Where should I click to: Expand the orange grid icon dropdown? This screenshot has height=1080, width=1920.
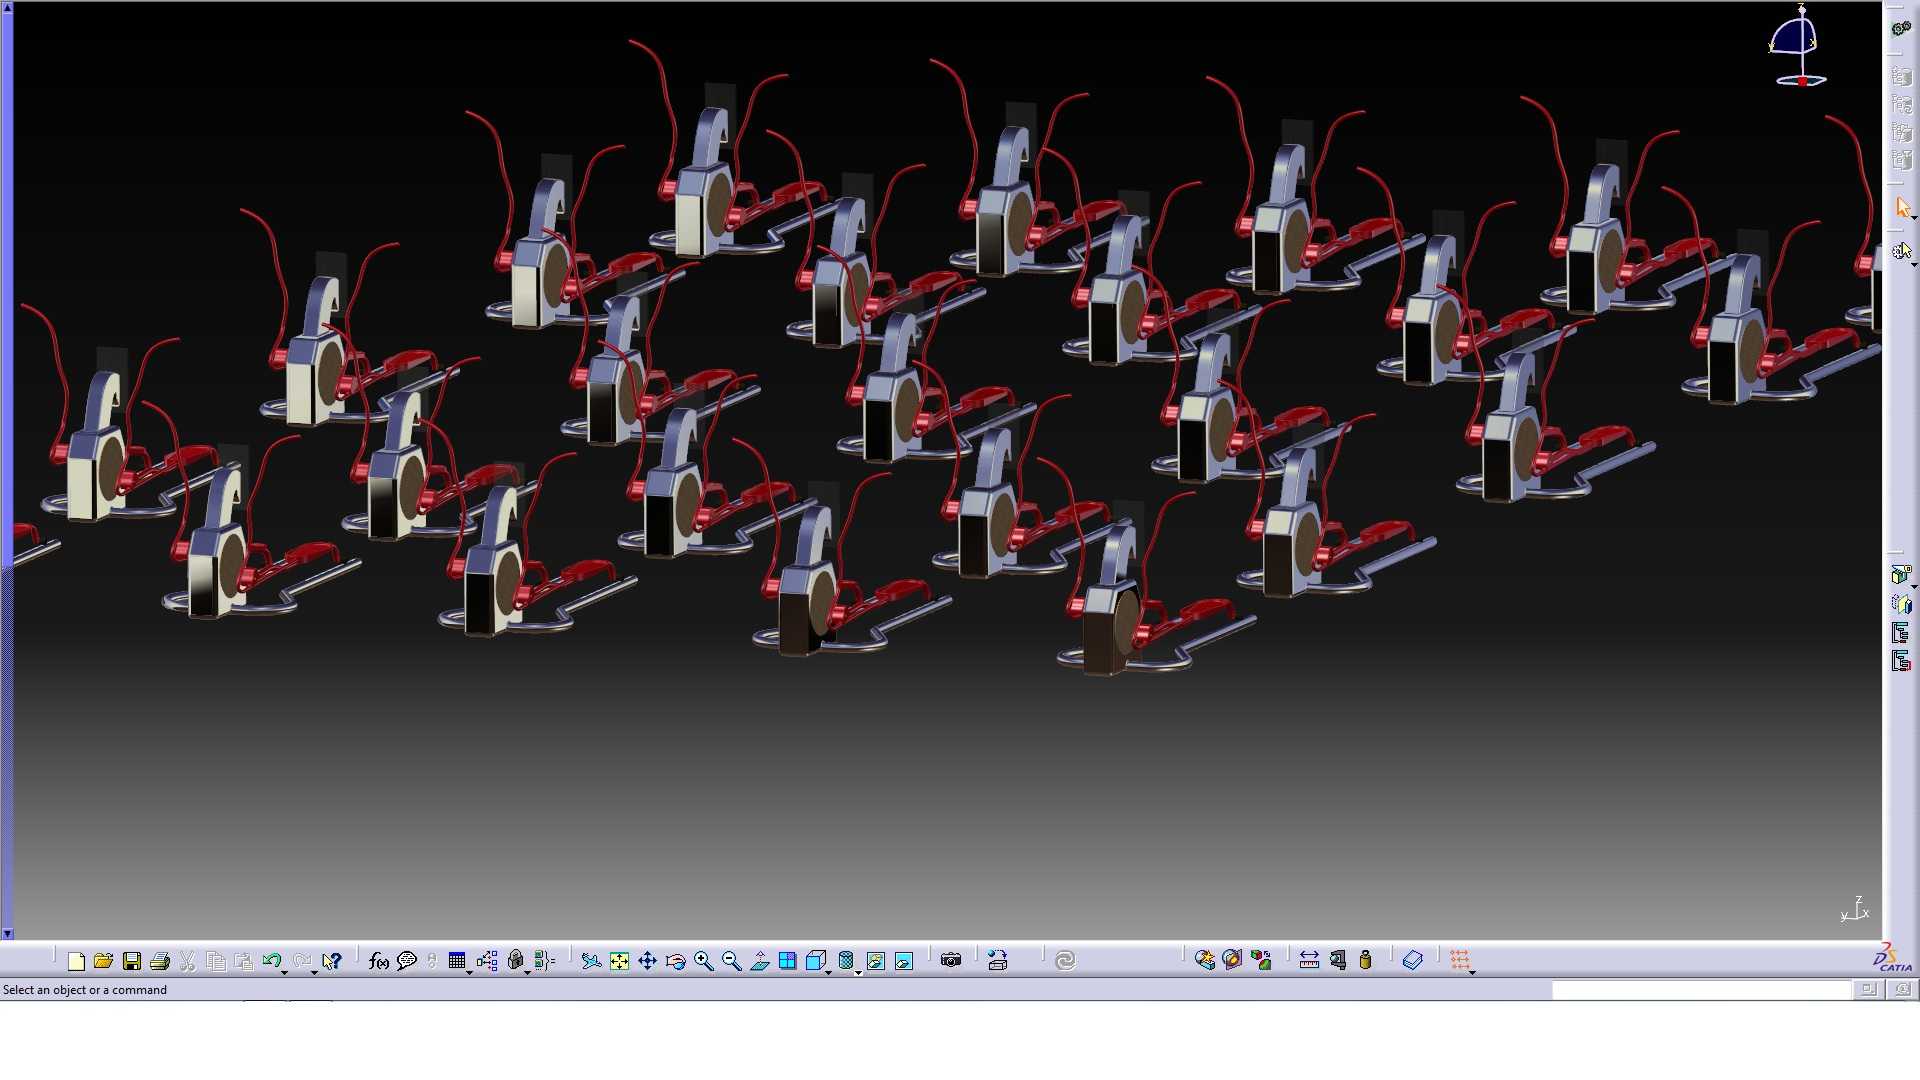[x=1473, y=972]
